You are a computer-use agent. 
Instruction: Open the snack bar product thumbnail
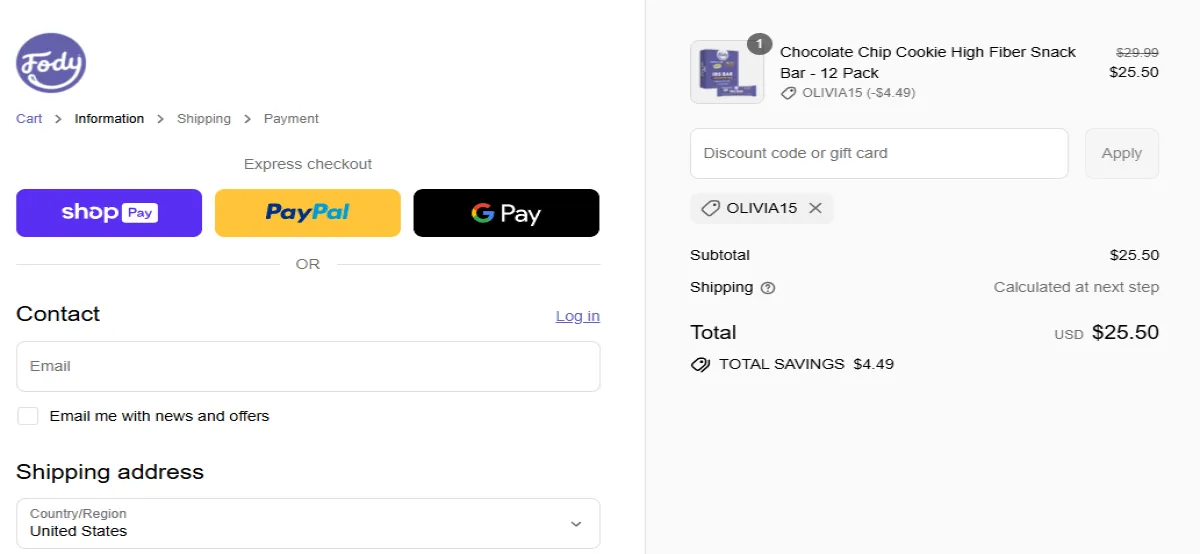click(727, 72)
